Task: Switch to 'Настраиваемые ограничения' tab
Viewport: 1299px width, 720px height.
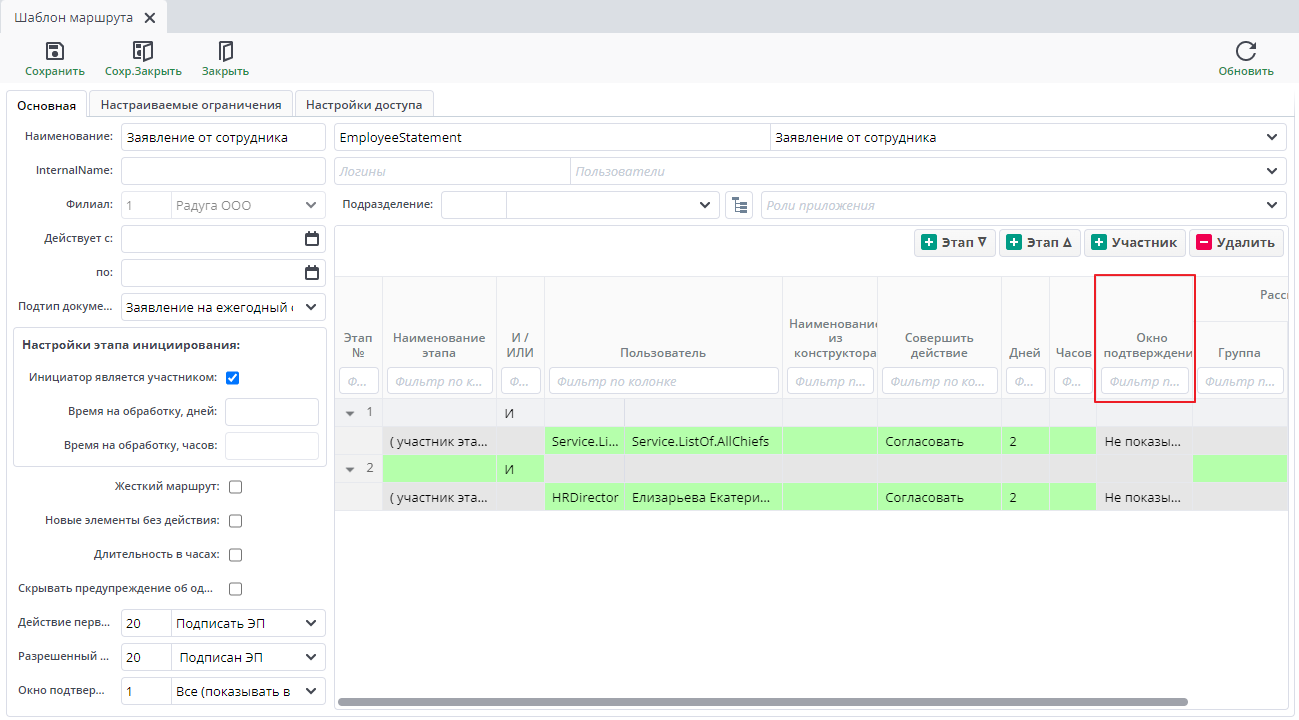Action: [x=190, y=105]
